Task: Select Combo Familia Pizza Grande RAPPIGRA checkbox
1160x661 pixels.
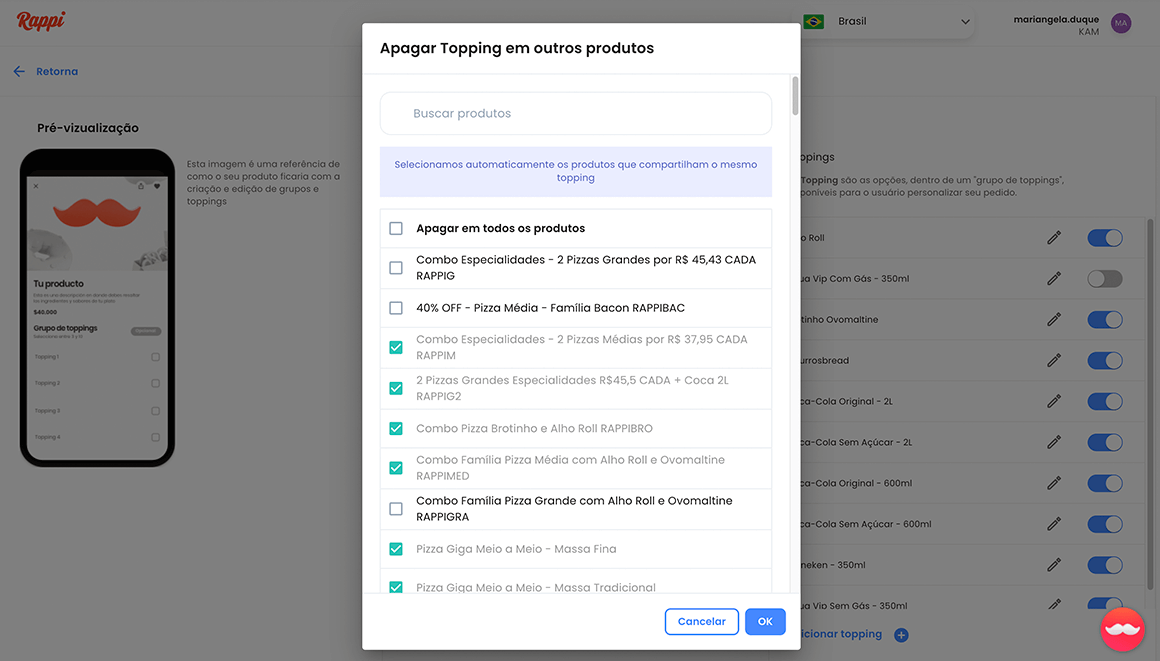Action: [x=396, y=509]
